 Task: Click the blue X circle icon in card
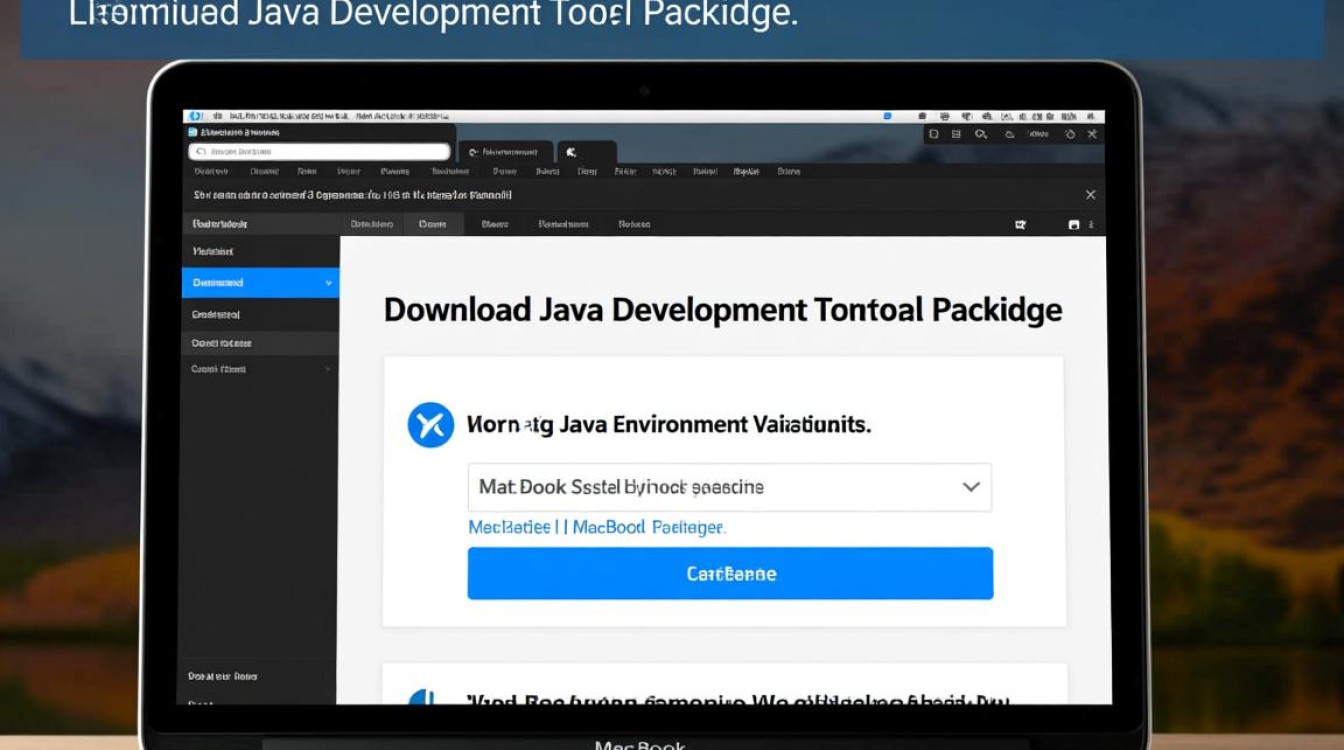[x=431, y=425]
